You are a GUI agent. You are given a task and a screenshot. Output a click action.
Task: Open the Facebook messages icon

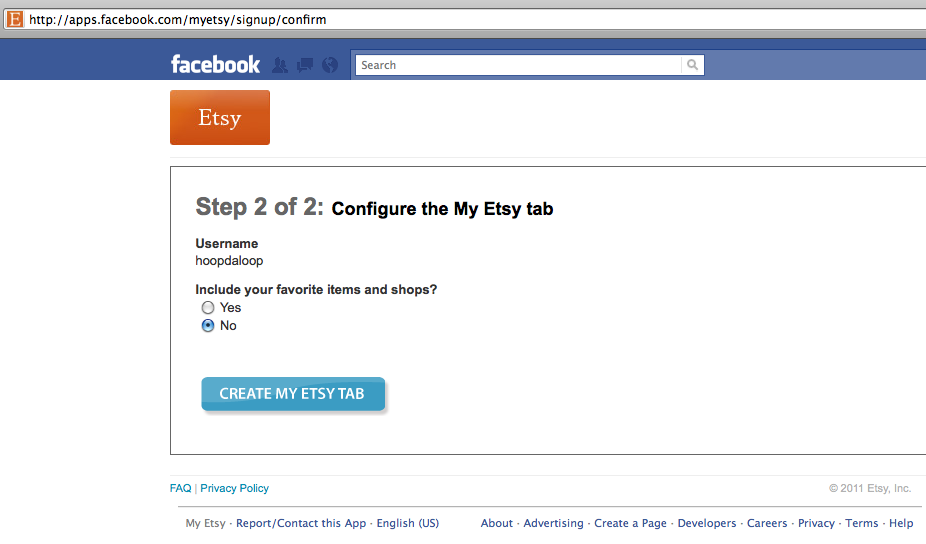(305, 65)
